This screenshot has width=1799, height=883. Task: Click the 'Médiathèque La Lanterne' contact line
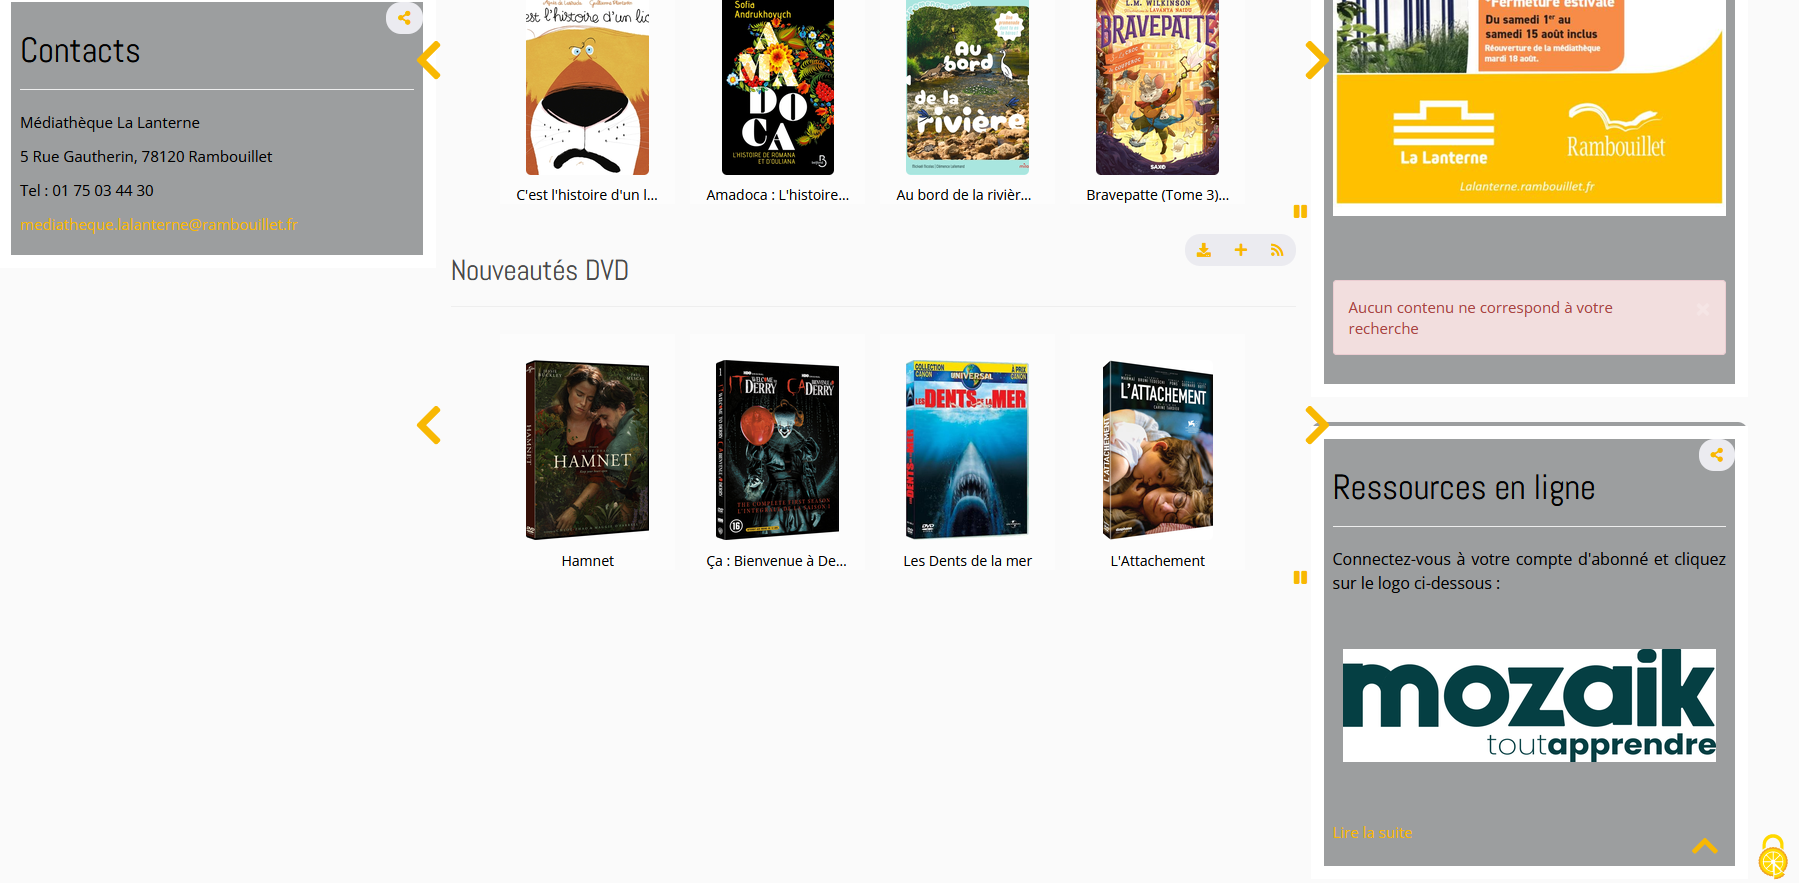(110, 122)
